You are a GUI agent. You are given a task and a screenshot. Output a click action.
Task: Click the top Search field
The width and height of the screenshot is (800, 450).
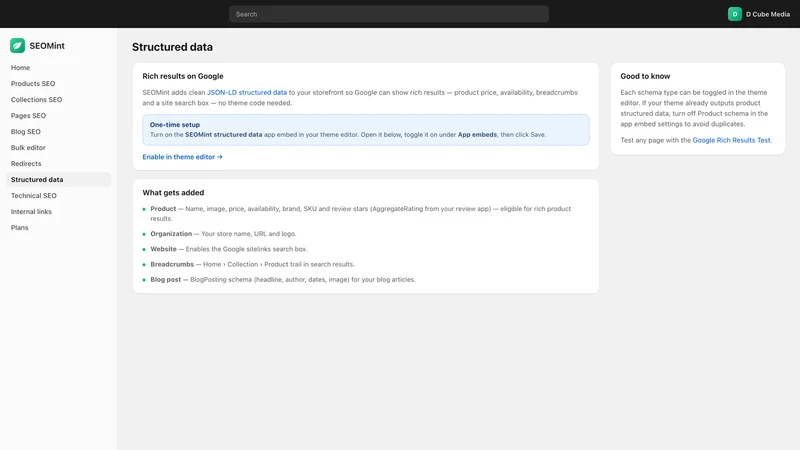coord(389,14)
